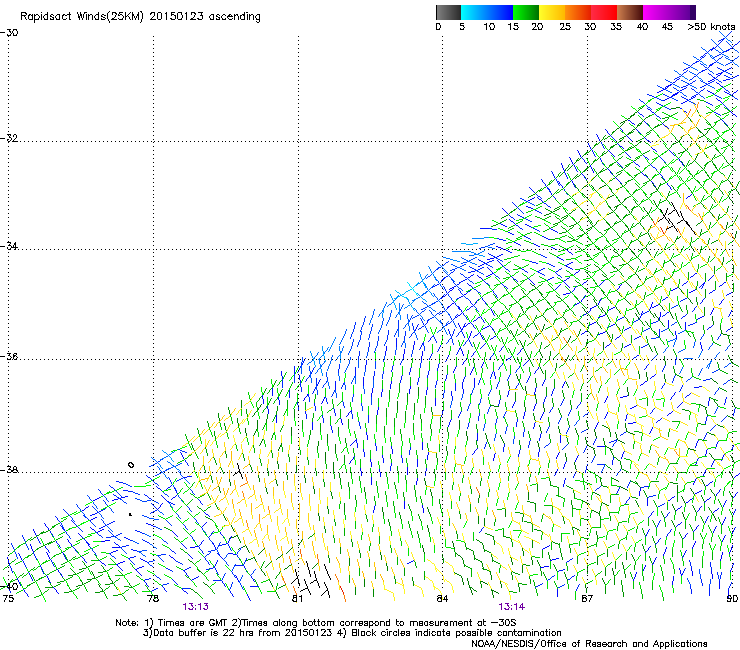Click the '81' longitude axis label
This screenshot has height=650, width=740.
point(297,599)
